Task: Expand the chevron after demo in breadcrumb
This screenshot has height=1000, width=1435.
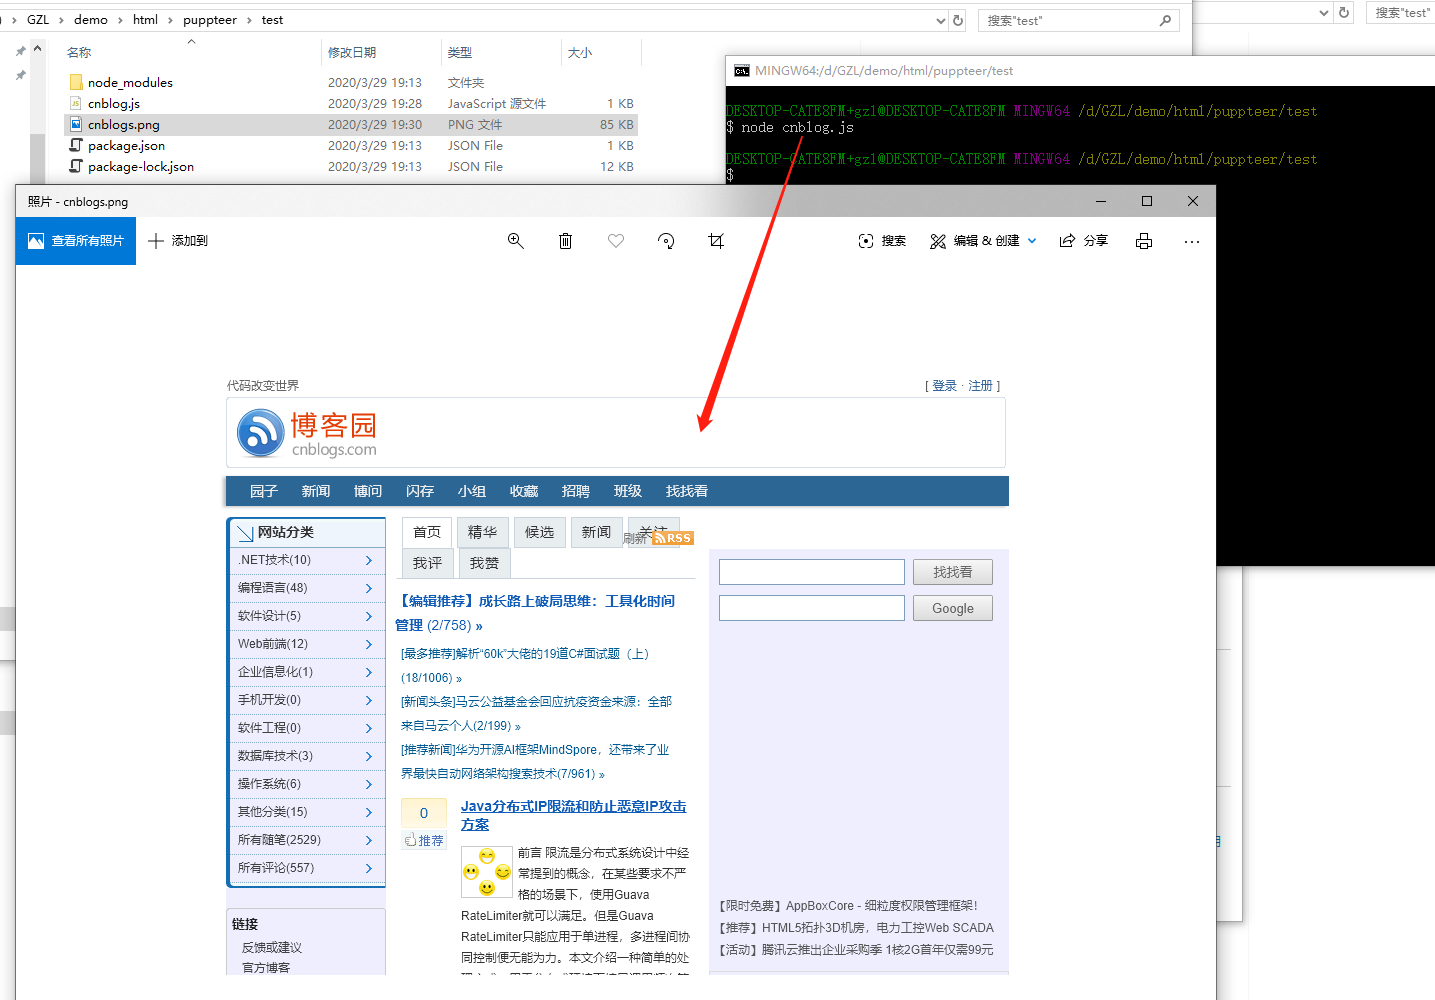Action: (121, 20)
